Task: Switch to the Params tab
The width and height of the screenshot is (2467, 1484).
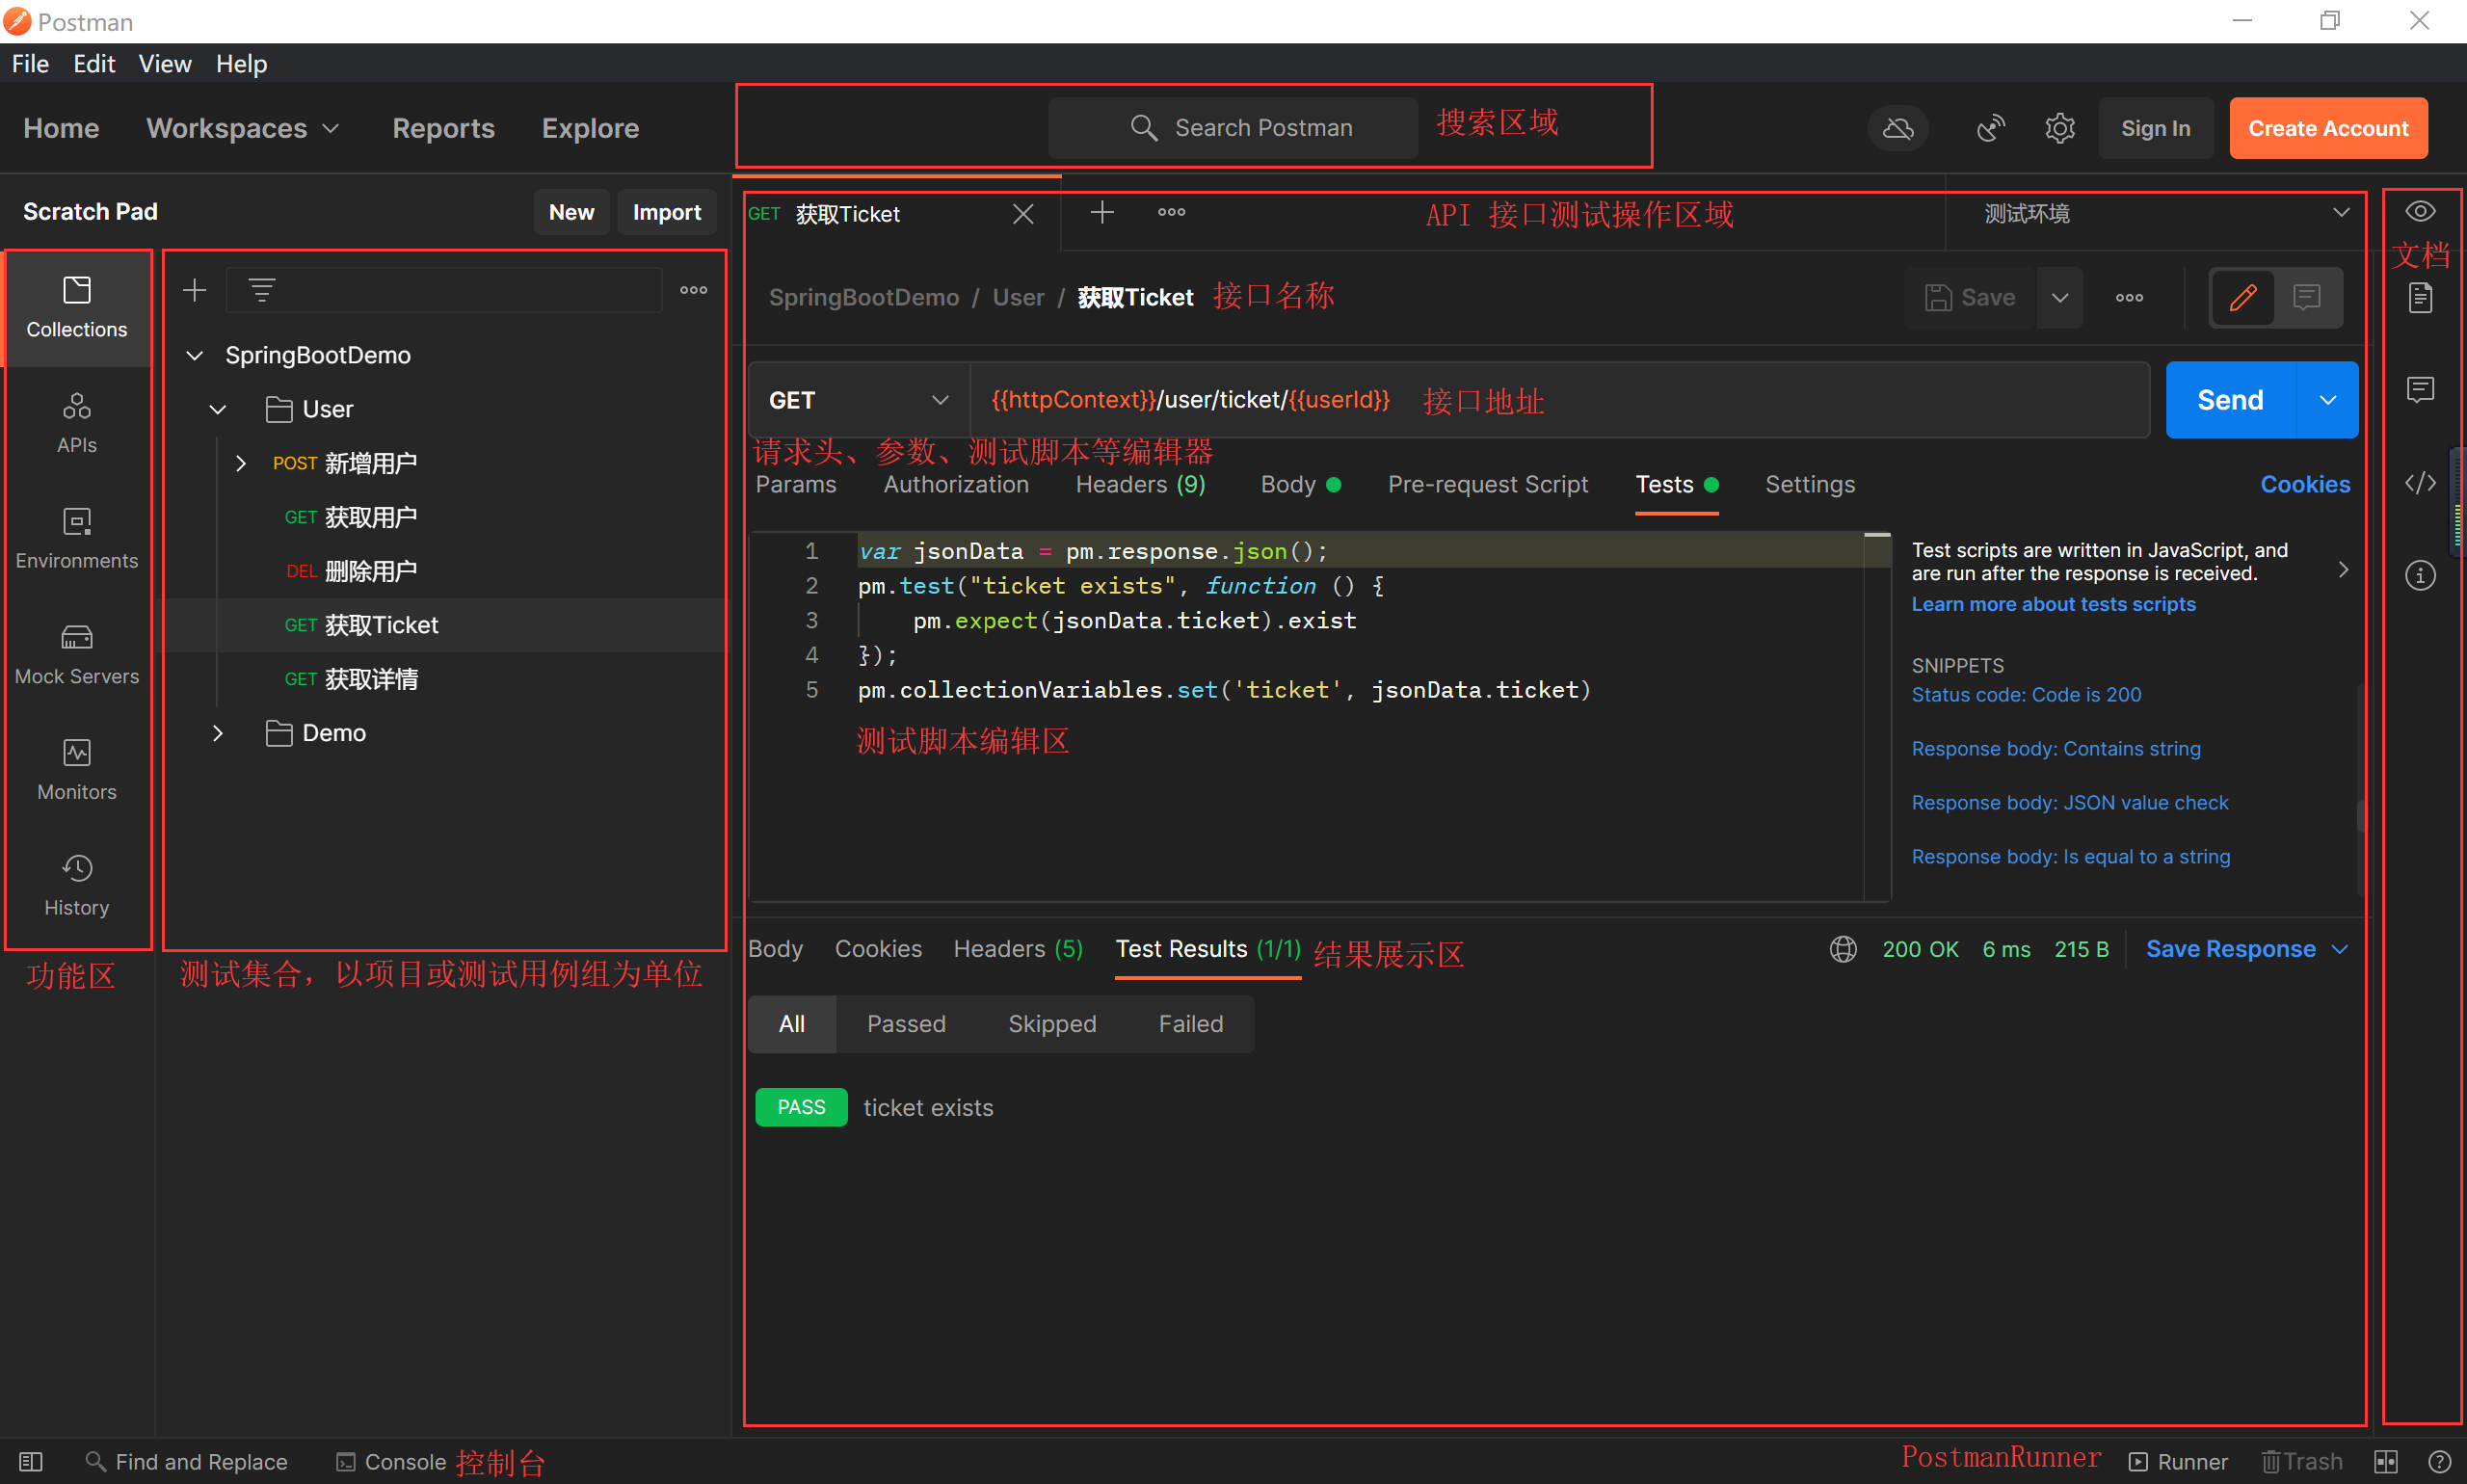Action: point(796,485)
